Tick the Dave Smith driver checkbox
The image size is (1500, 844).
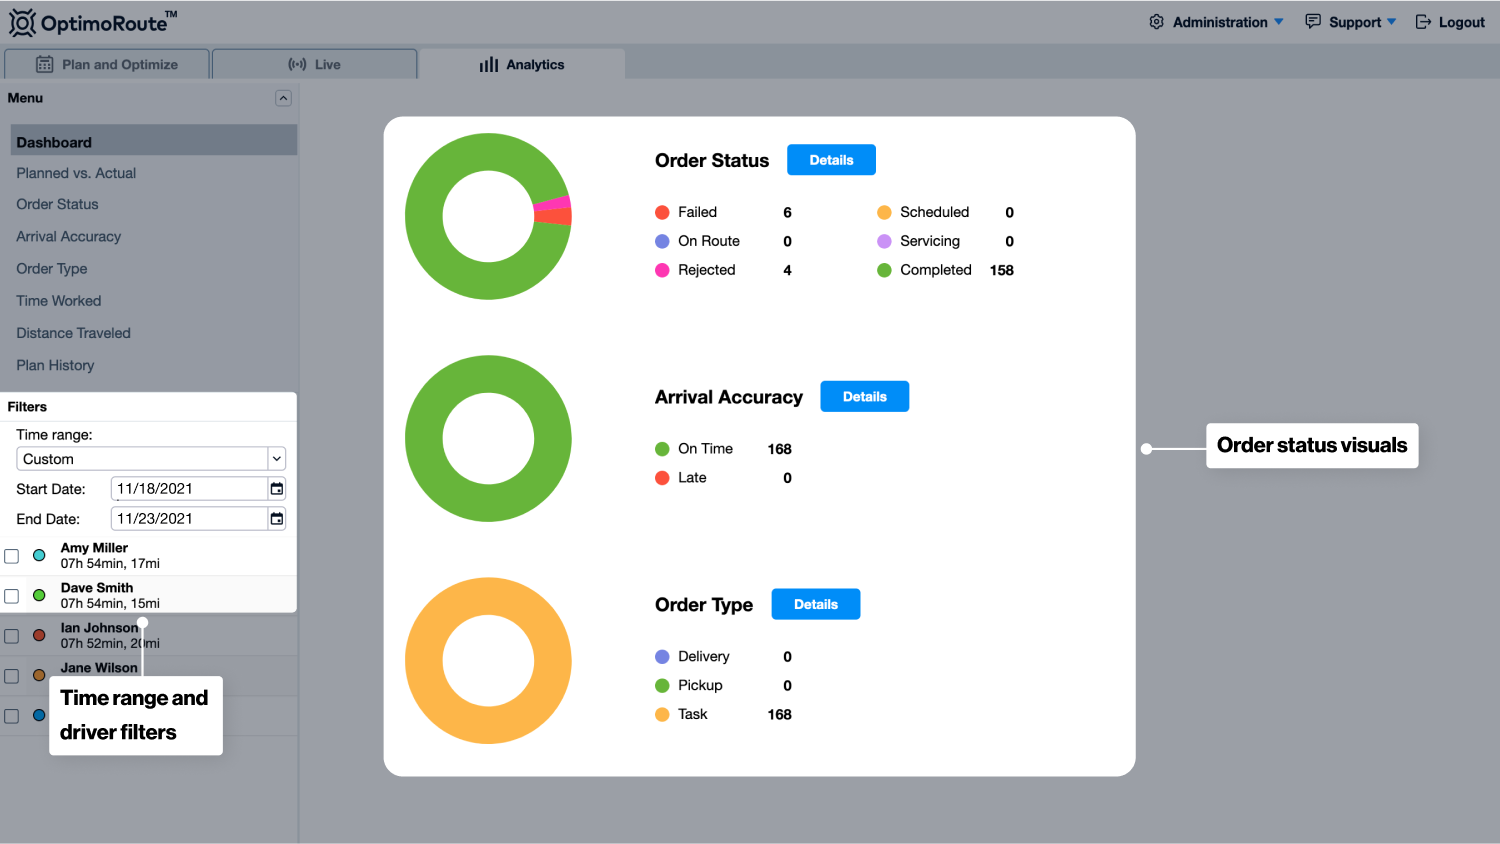point(12,596)
